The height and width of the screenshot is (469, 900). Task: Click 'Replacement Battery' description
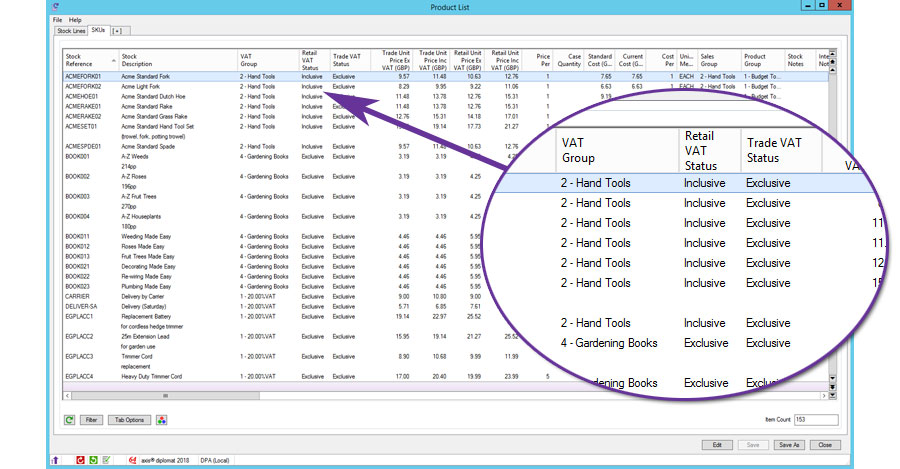[146, 316]
